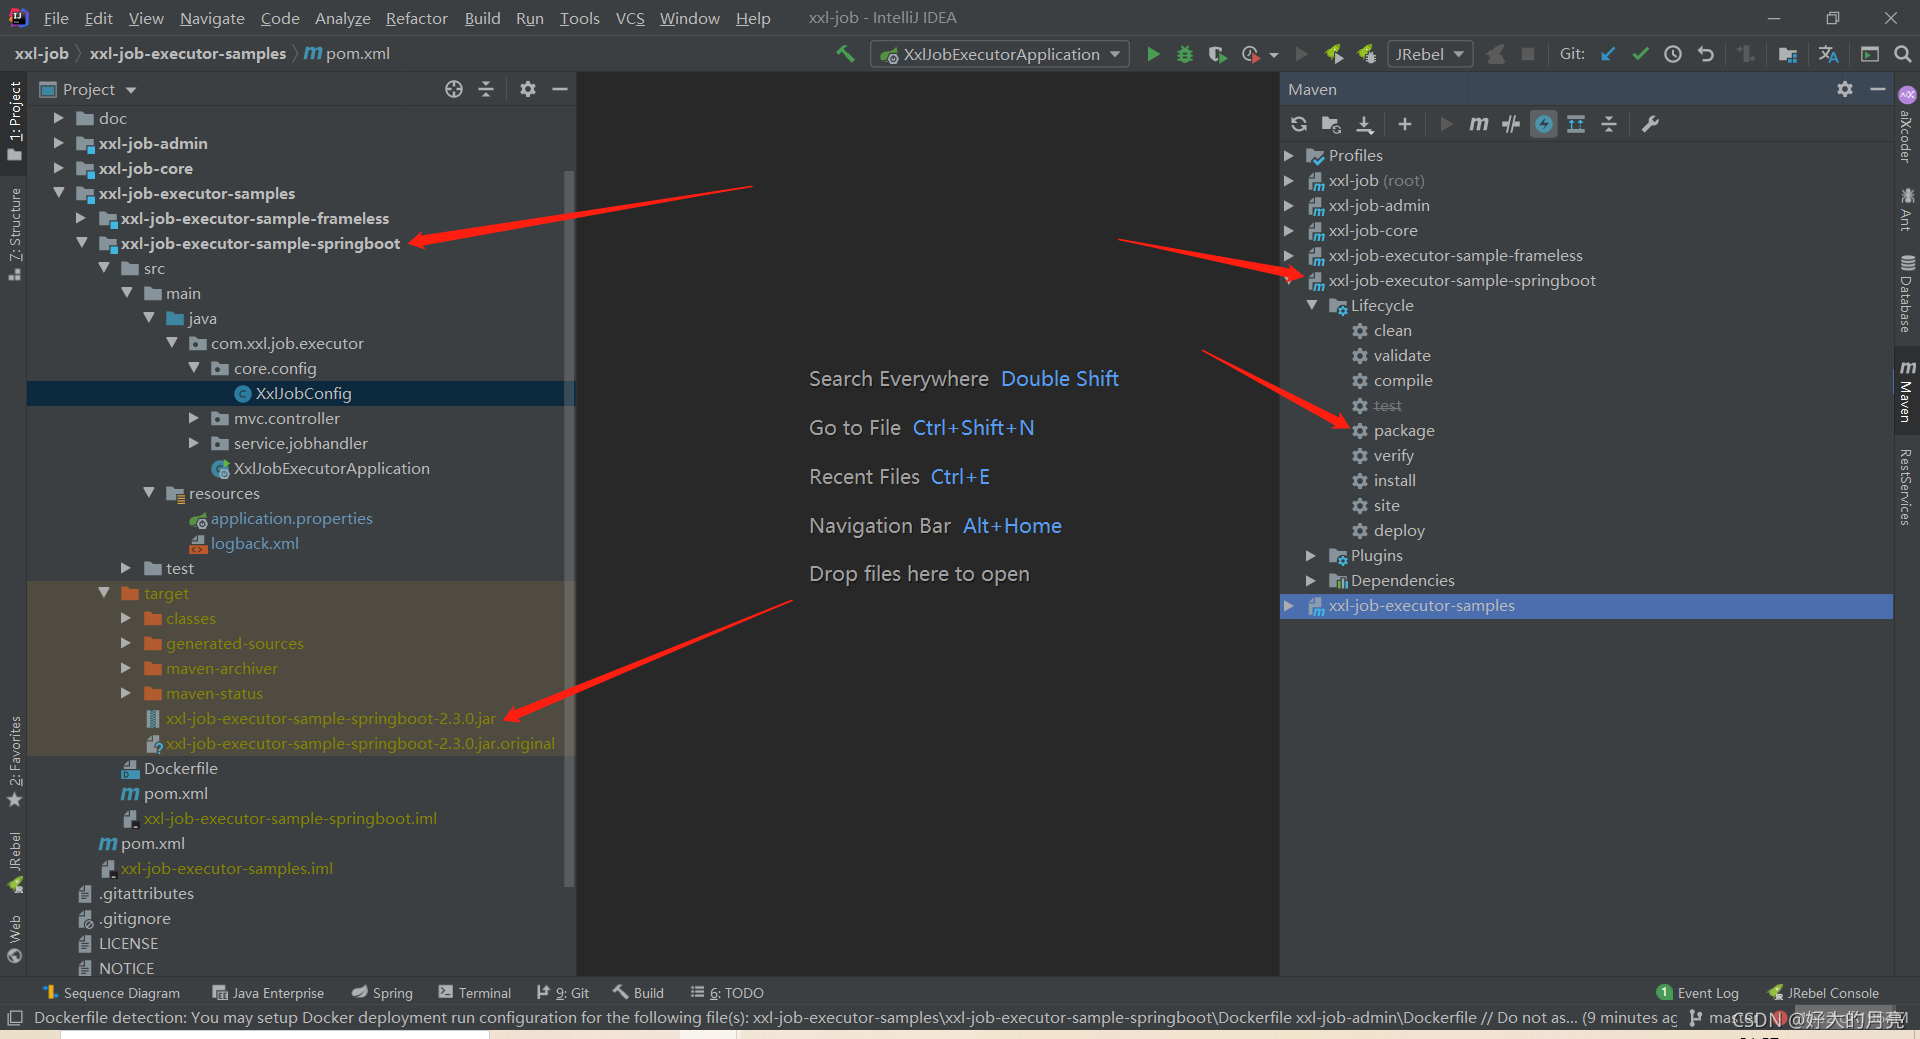The width and height of the screenshot is (1920, 1039).
Task: Update project via the blue Git arrow
Action: click(x=1608, y=54)
